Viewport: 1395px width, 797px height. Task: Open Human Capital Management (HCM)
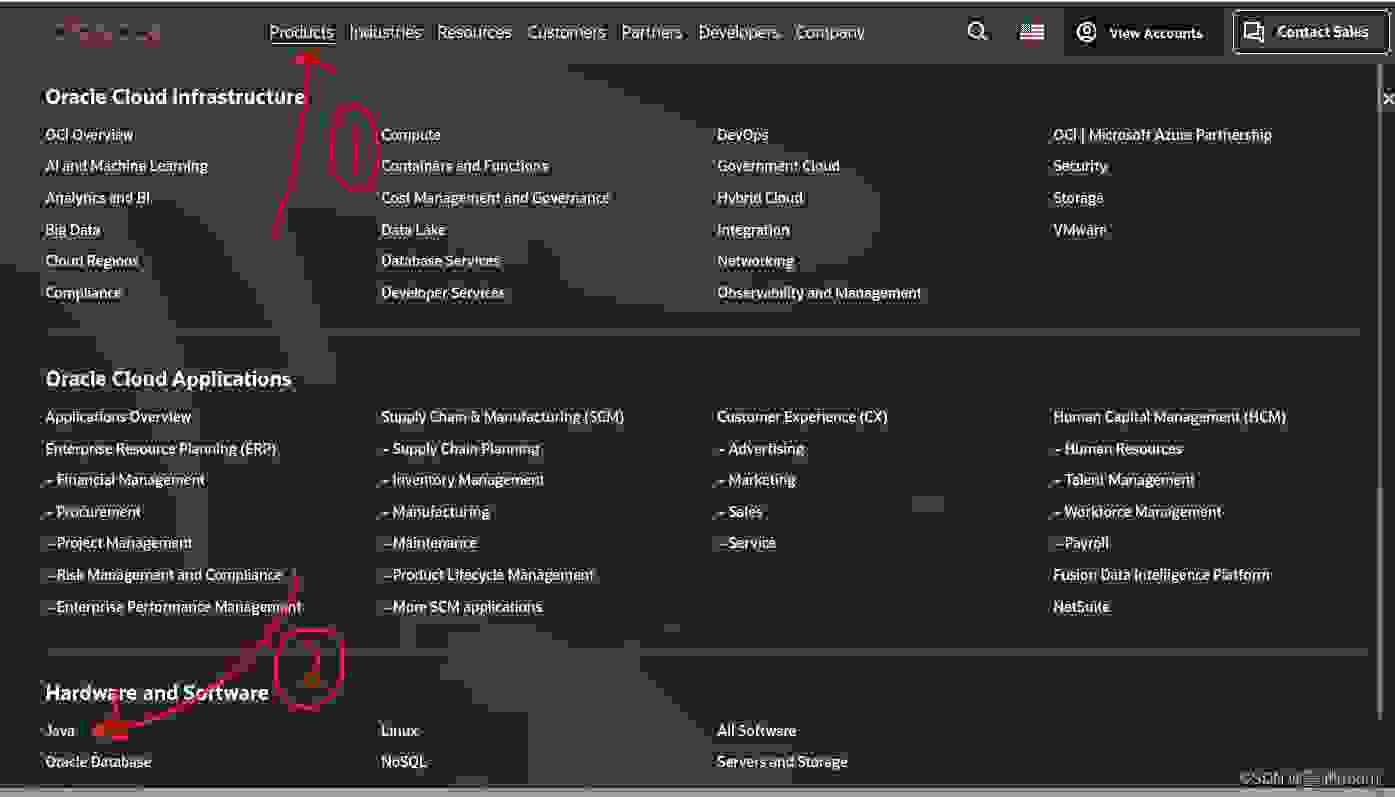(x=1169, y=417)
